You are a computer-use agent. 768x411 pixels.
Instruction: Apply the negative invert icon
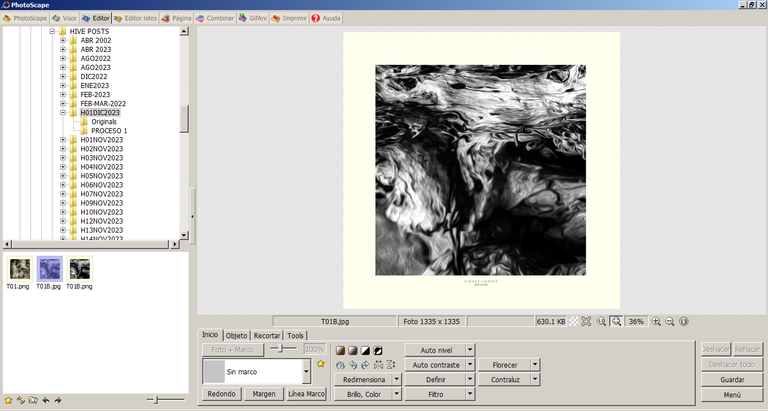378,350
